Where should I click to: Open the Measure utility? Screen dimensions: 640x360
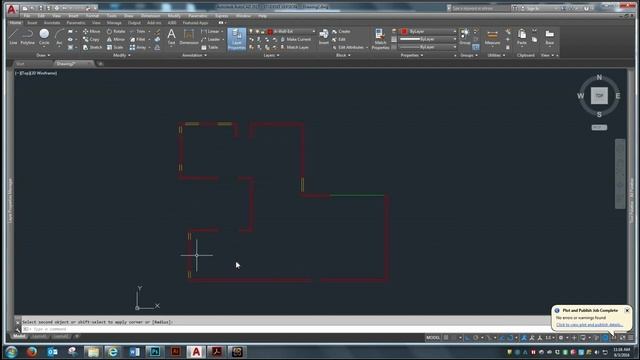pos(492,38)
